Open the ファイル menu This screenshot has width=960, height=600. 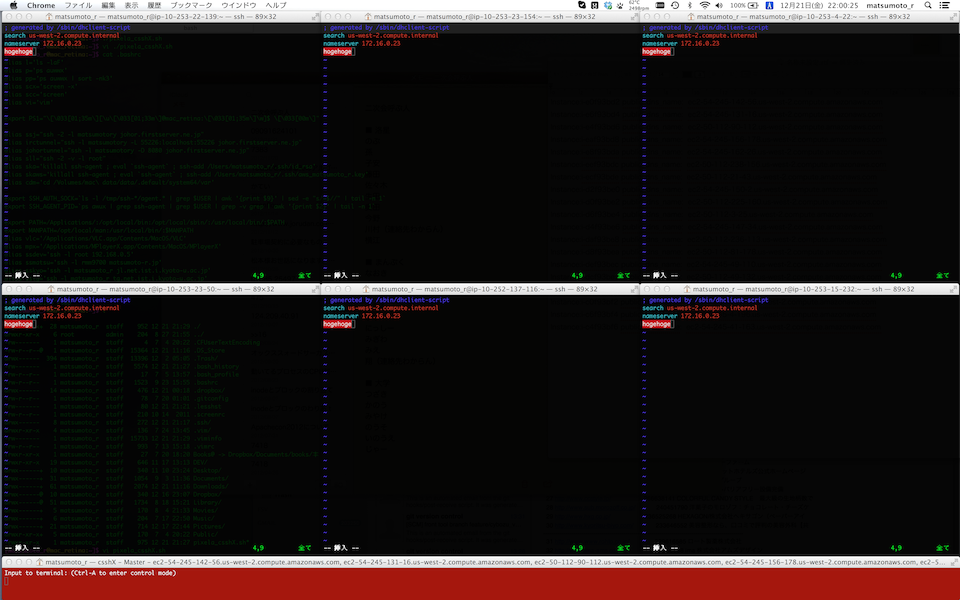tap(78, 5)
